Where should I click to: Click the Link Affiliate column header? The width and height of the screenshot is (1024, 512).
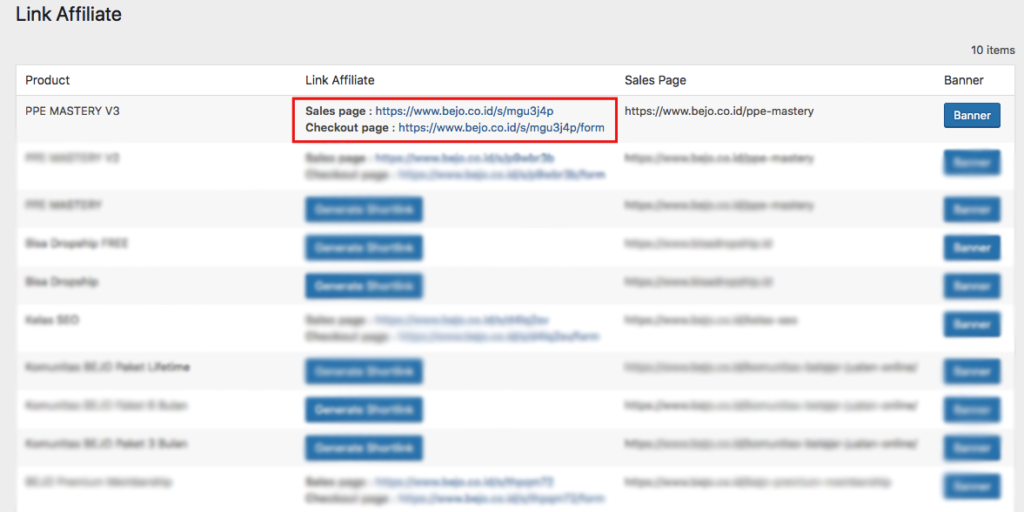pyautogui.click(x=339, y=80)
